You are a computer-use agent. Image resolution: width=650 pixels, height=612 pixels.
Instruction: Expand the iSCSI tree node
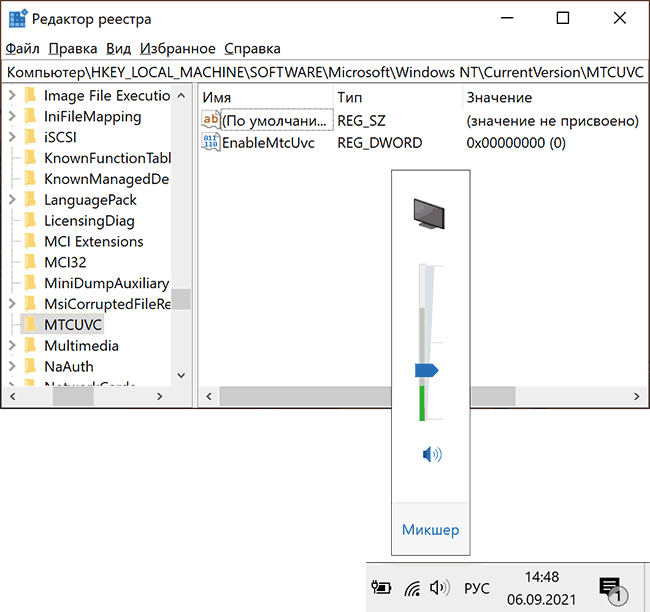point(12,137)
